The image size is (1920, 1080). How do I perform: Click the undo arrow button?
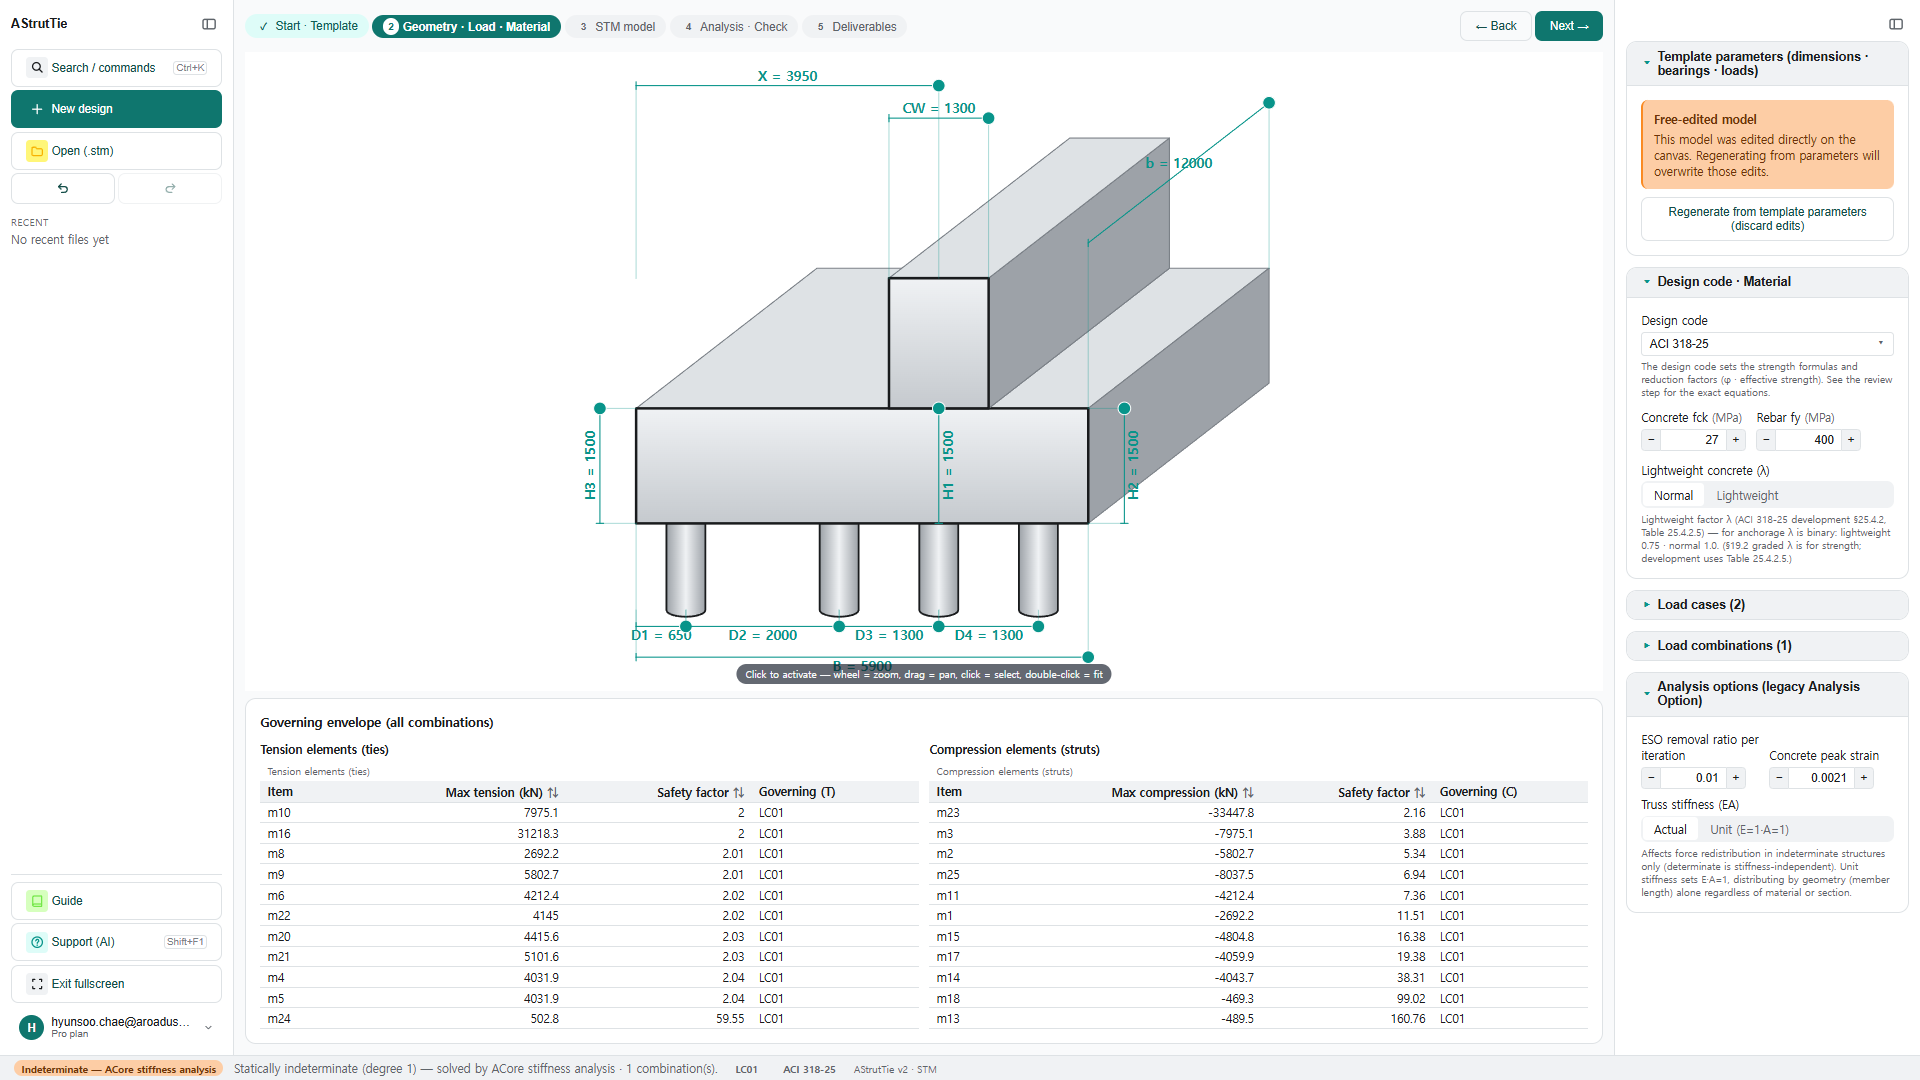point(63,188)
